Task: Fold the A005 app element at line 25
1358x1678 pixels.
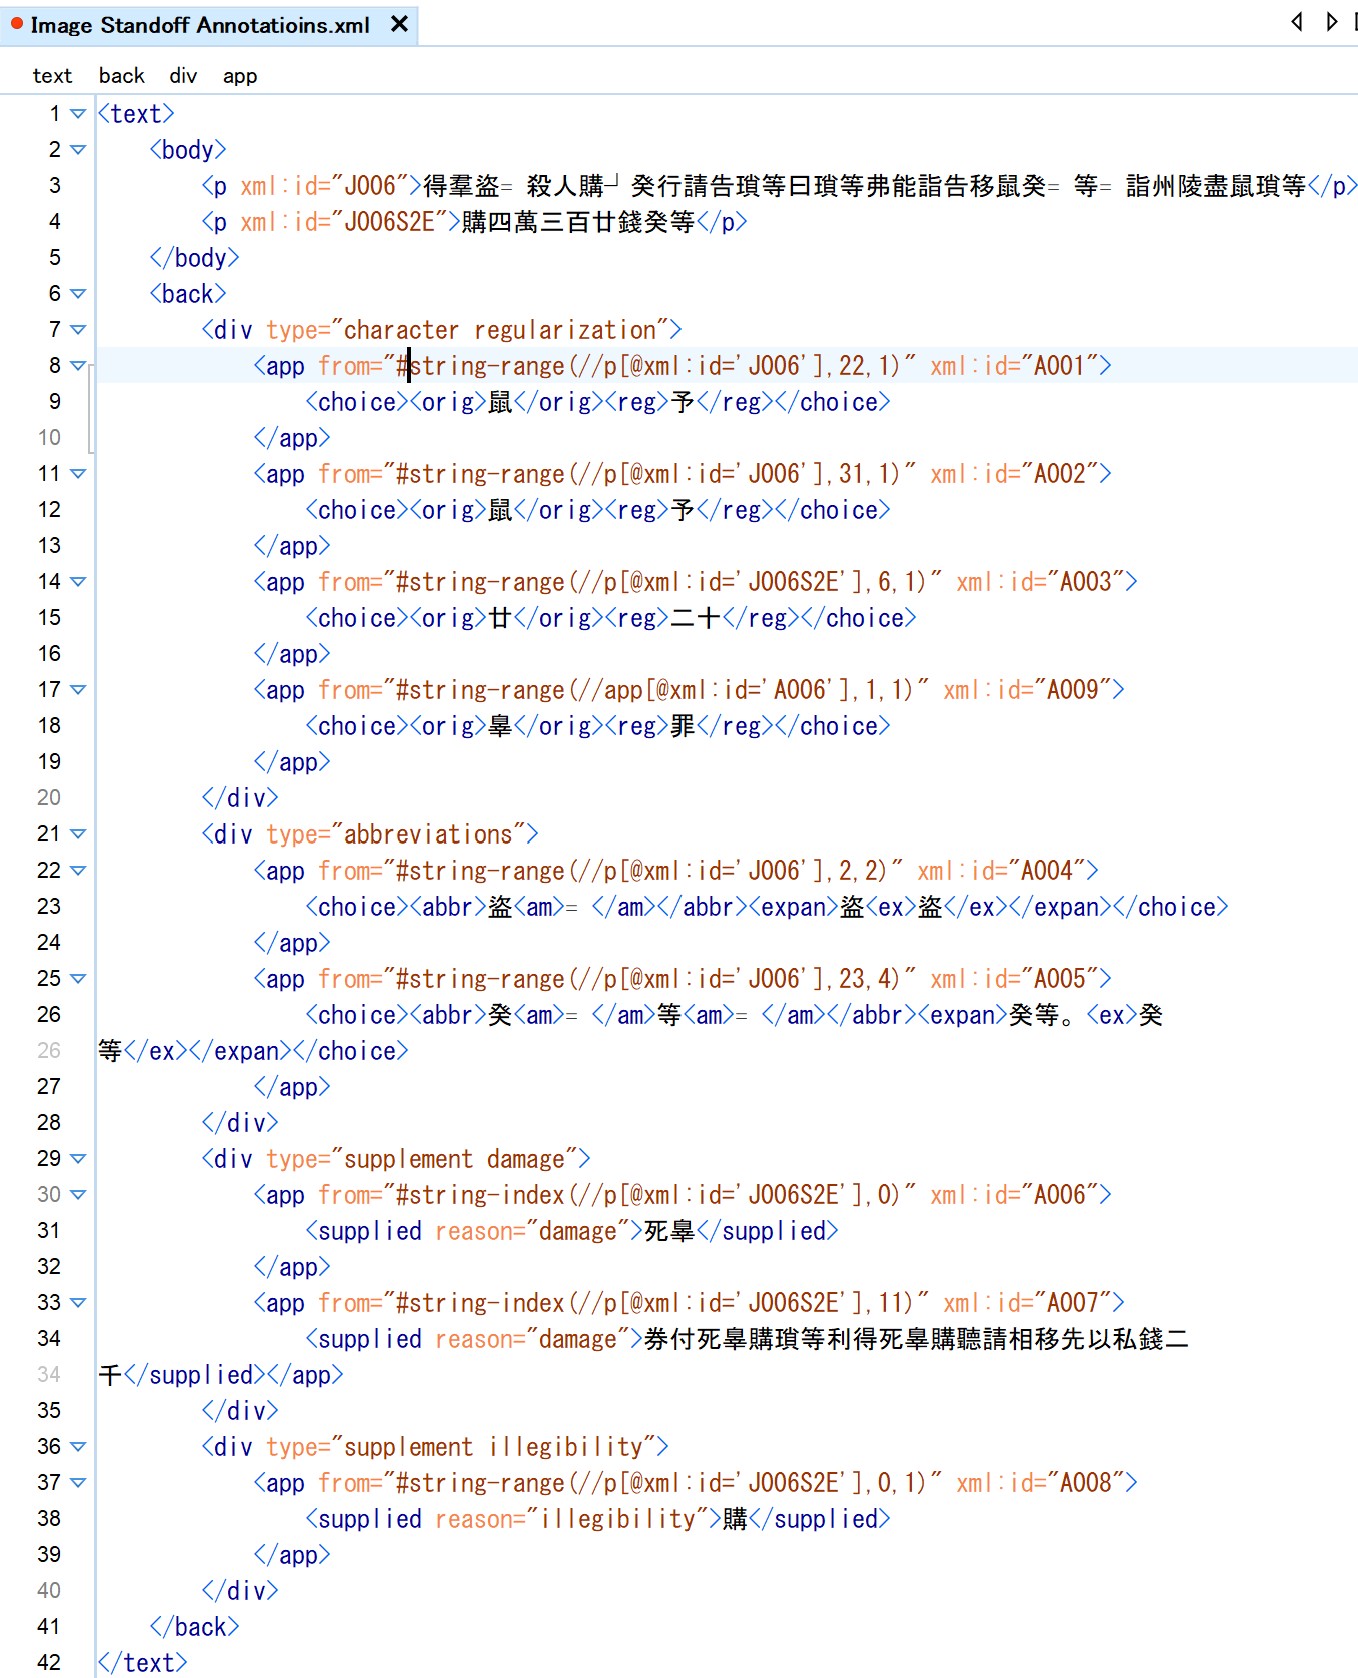Action: (78, 979)
